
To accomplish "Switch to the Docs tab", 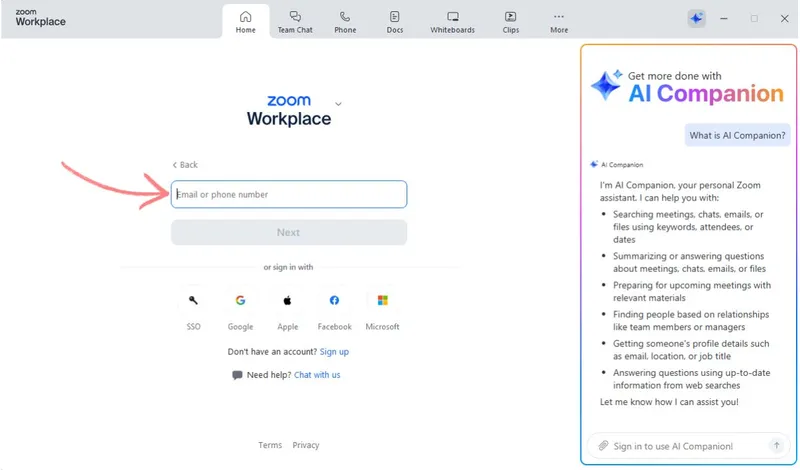I will click(x=395, y=21).
